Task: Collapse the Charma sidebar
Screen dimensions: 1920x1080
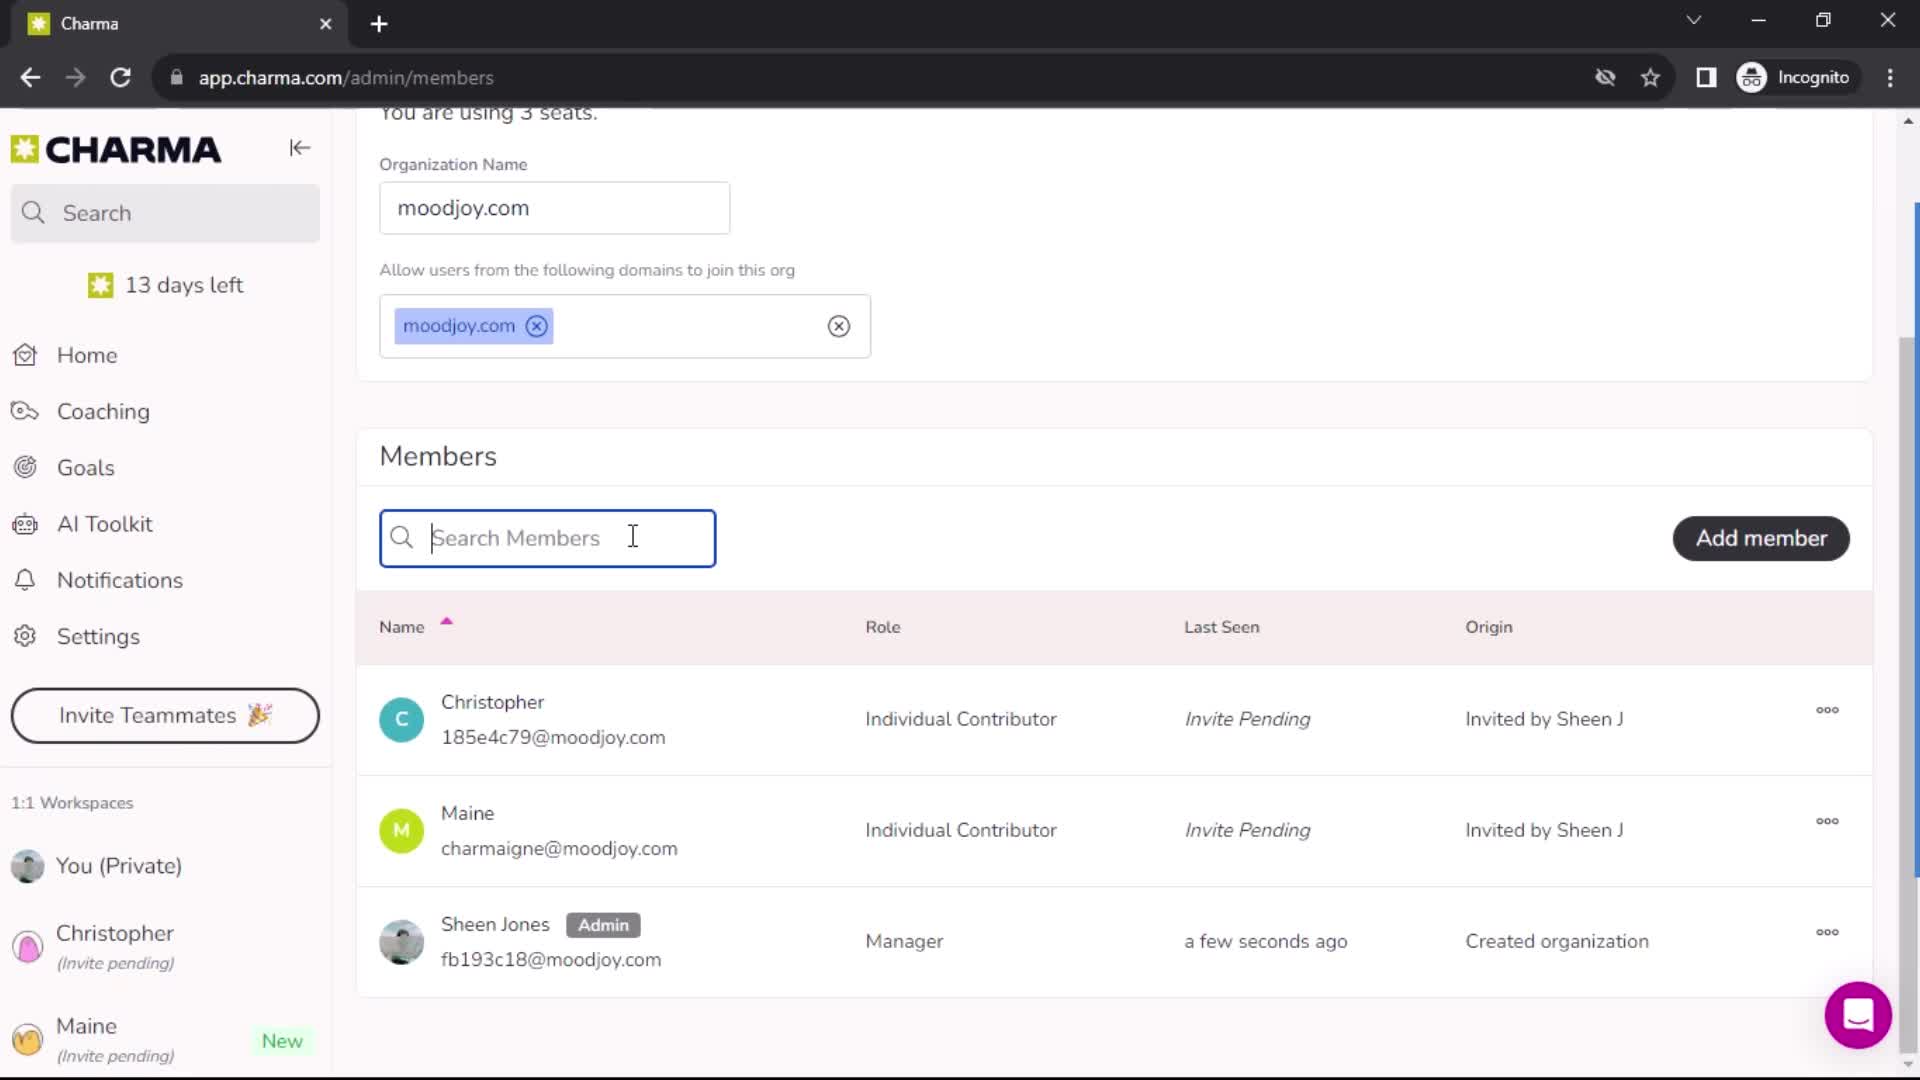Action: click(x=299, y=148)
